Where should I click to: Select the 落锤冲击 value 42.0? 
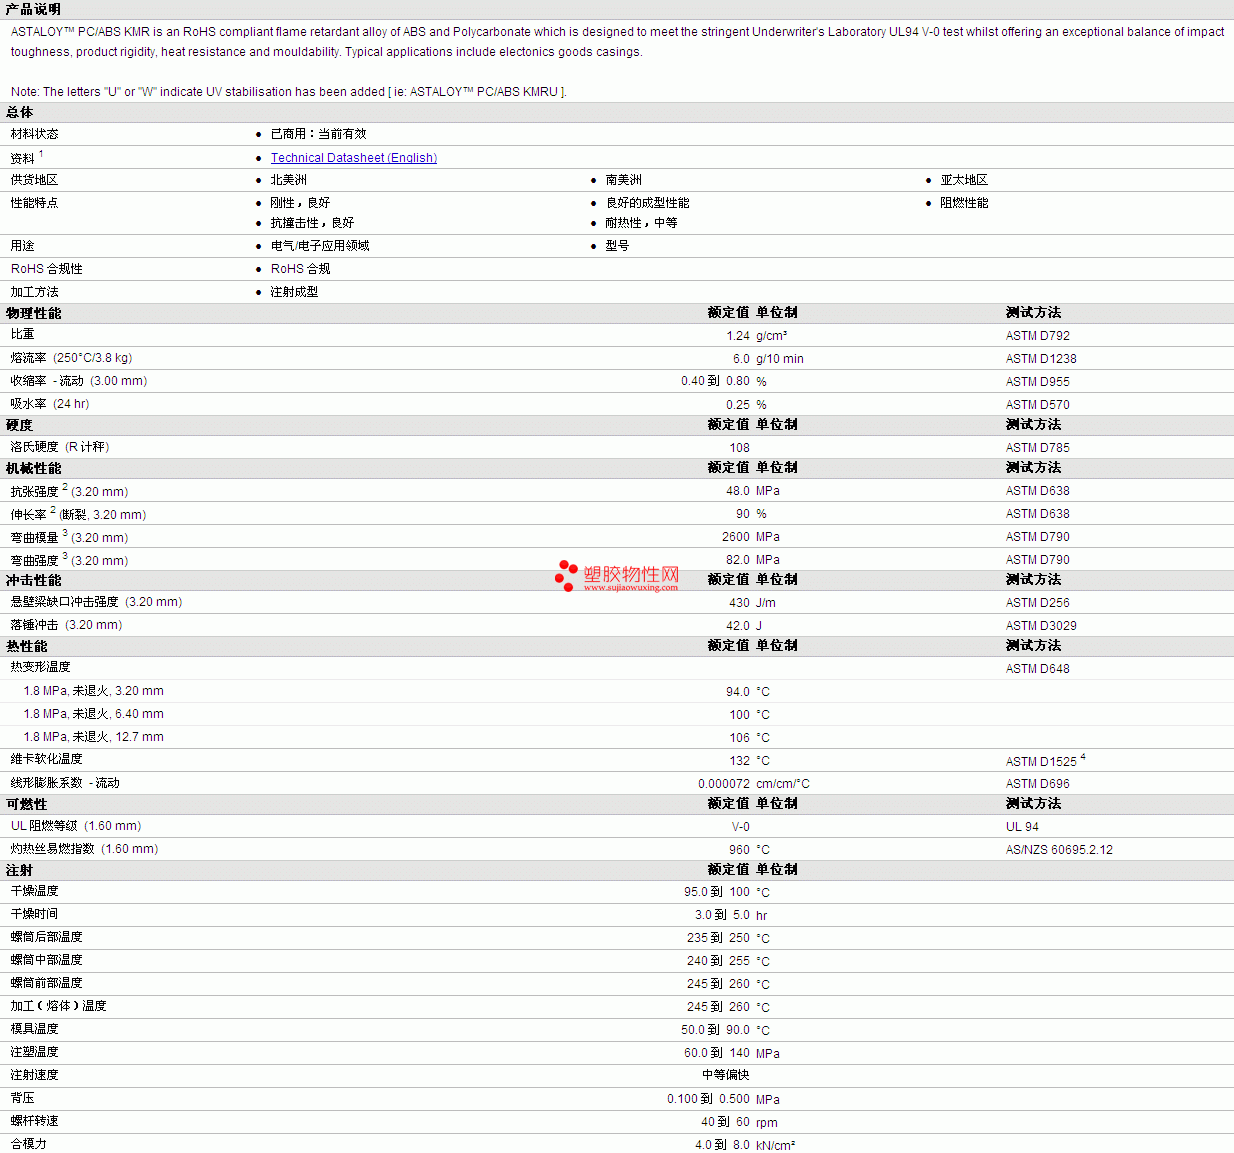(738, 626)
